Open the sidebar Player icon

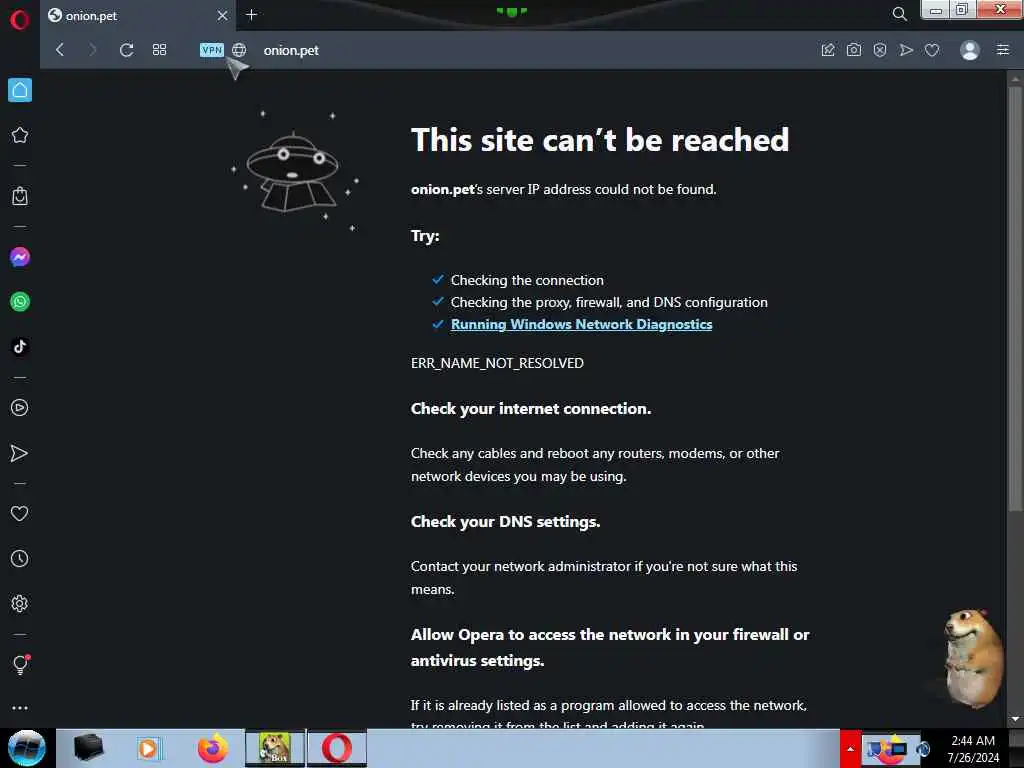20,408
